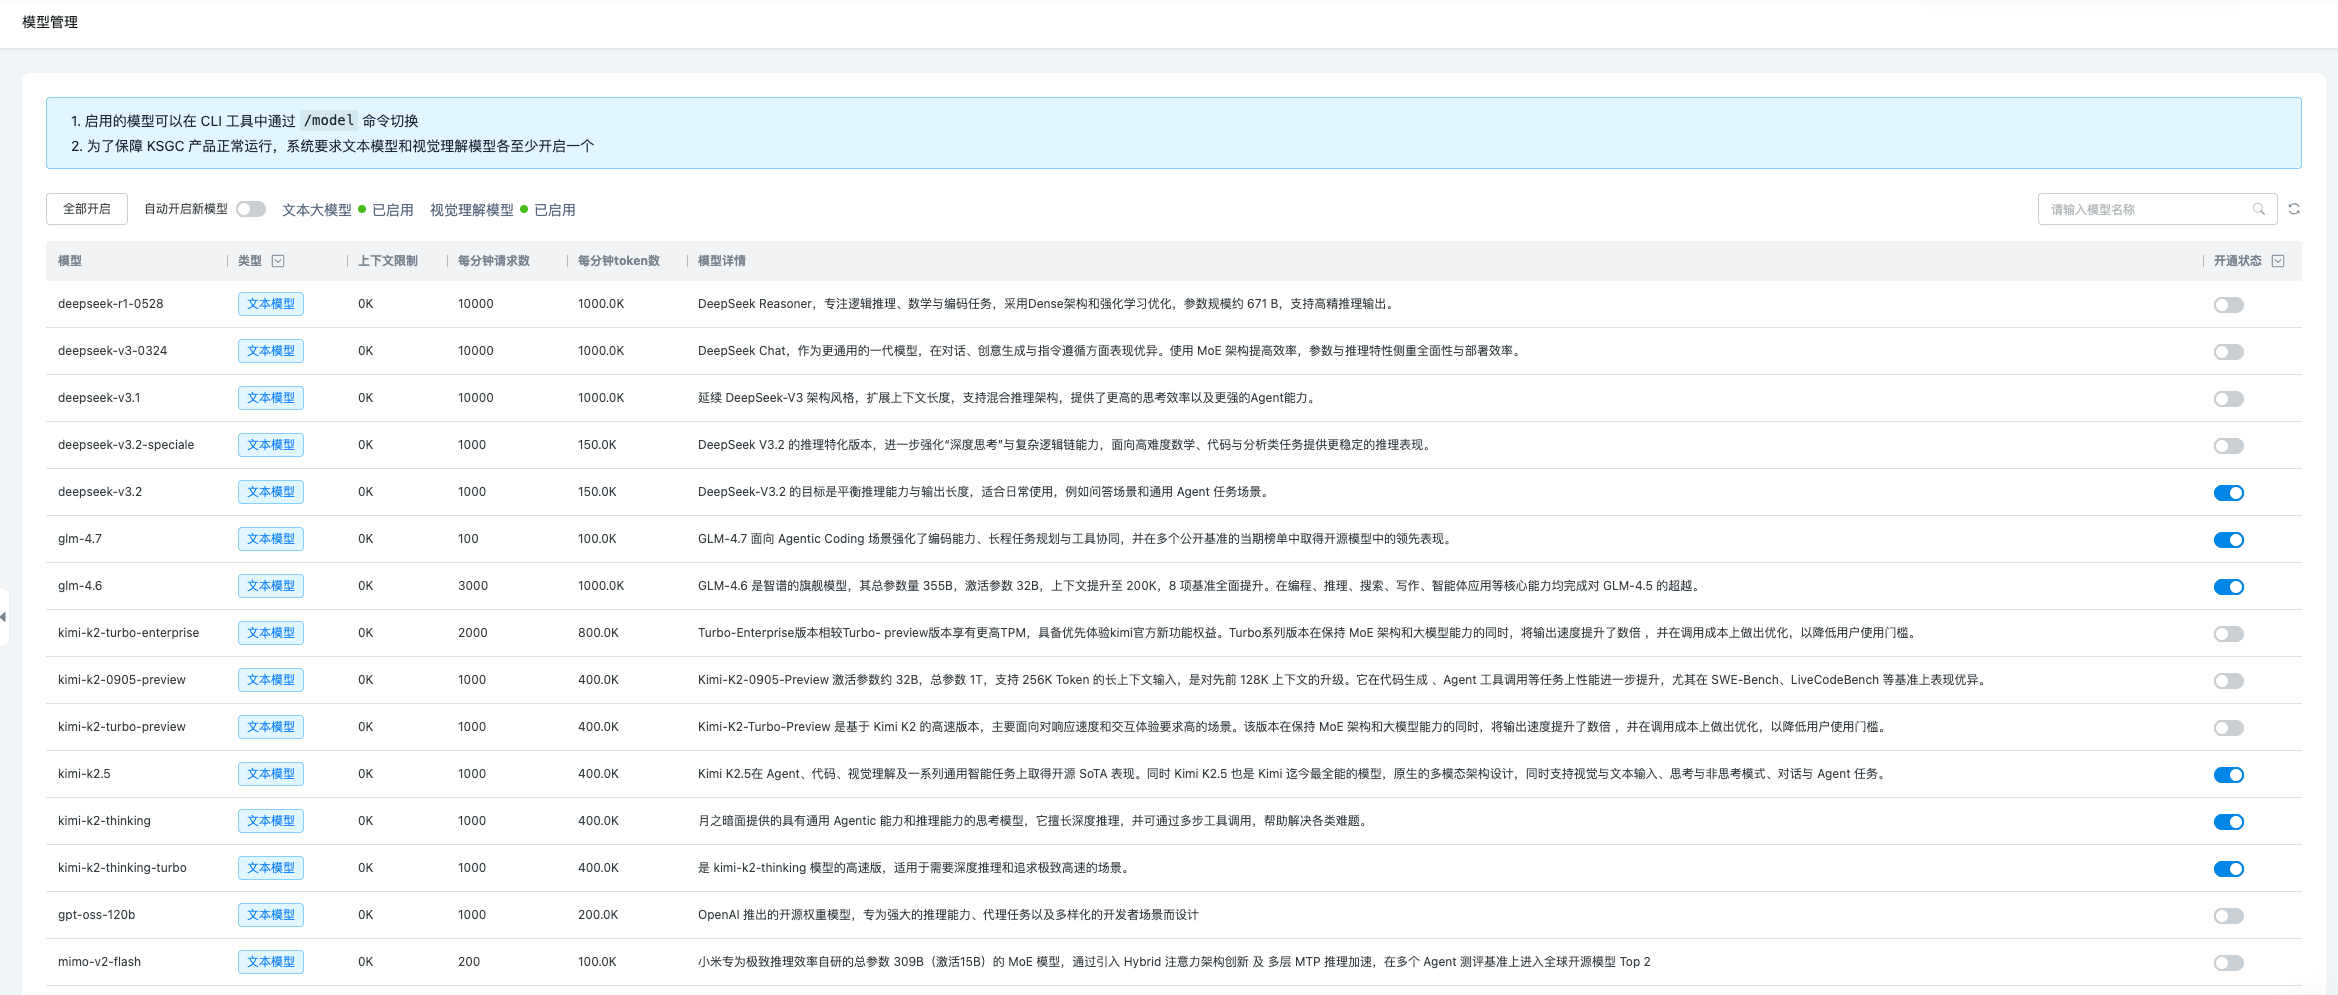Click the 每分钟token数 column header
The height and width of the screenshot is (995, 2338).
point(619,261)
